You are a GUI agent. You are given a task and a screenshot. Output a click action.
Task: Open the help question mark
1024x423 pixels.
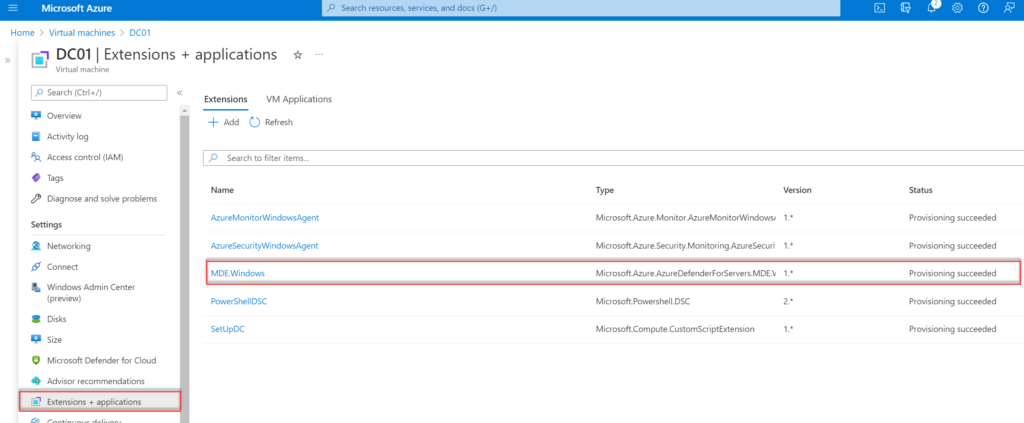(984, 8)
